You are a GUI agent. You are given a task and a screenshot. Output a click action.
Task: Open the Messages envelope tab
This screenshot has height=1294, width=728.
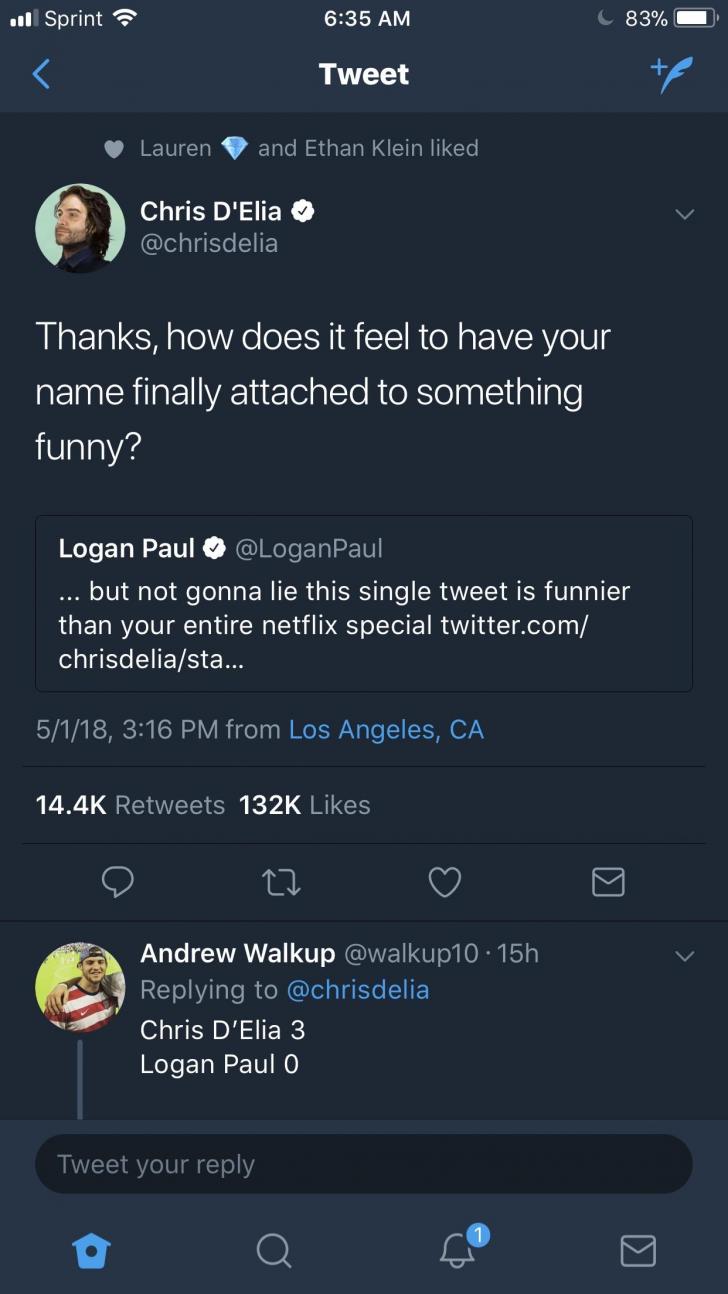pos(638,1249)
